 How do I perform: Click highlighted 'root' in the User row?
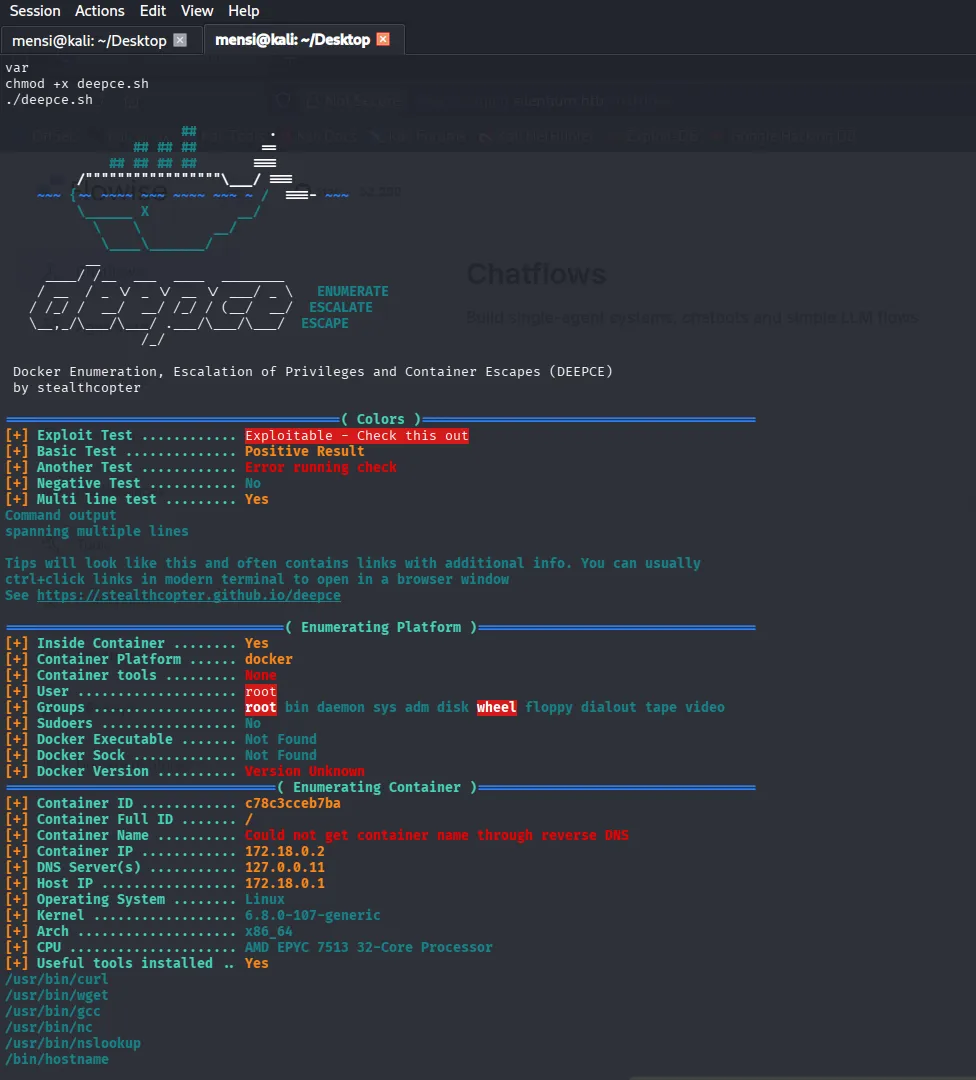pyautogui.click(x=260, y=691)
